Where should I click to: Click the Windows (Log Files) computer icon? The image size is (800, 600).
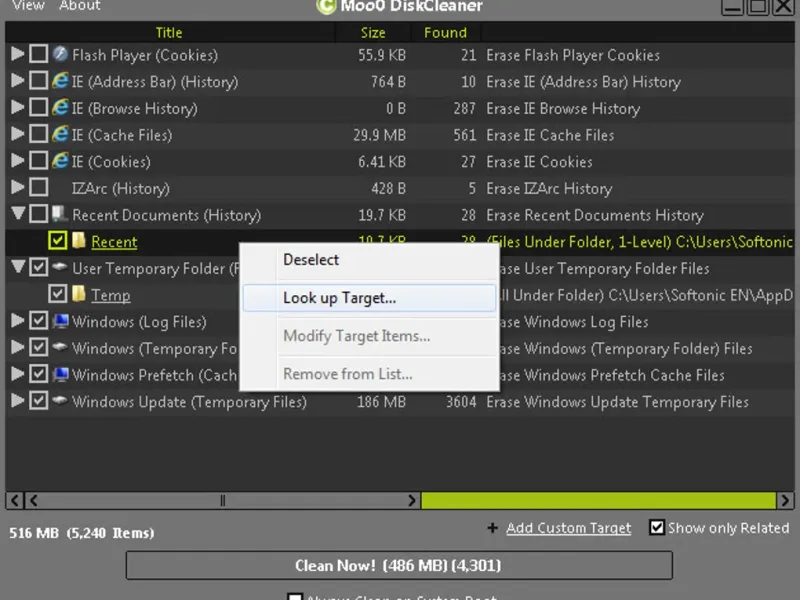(61, 320)
